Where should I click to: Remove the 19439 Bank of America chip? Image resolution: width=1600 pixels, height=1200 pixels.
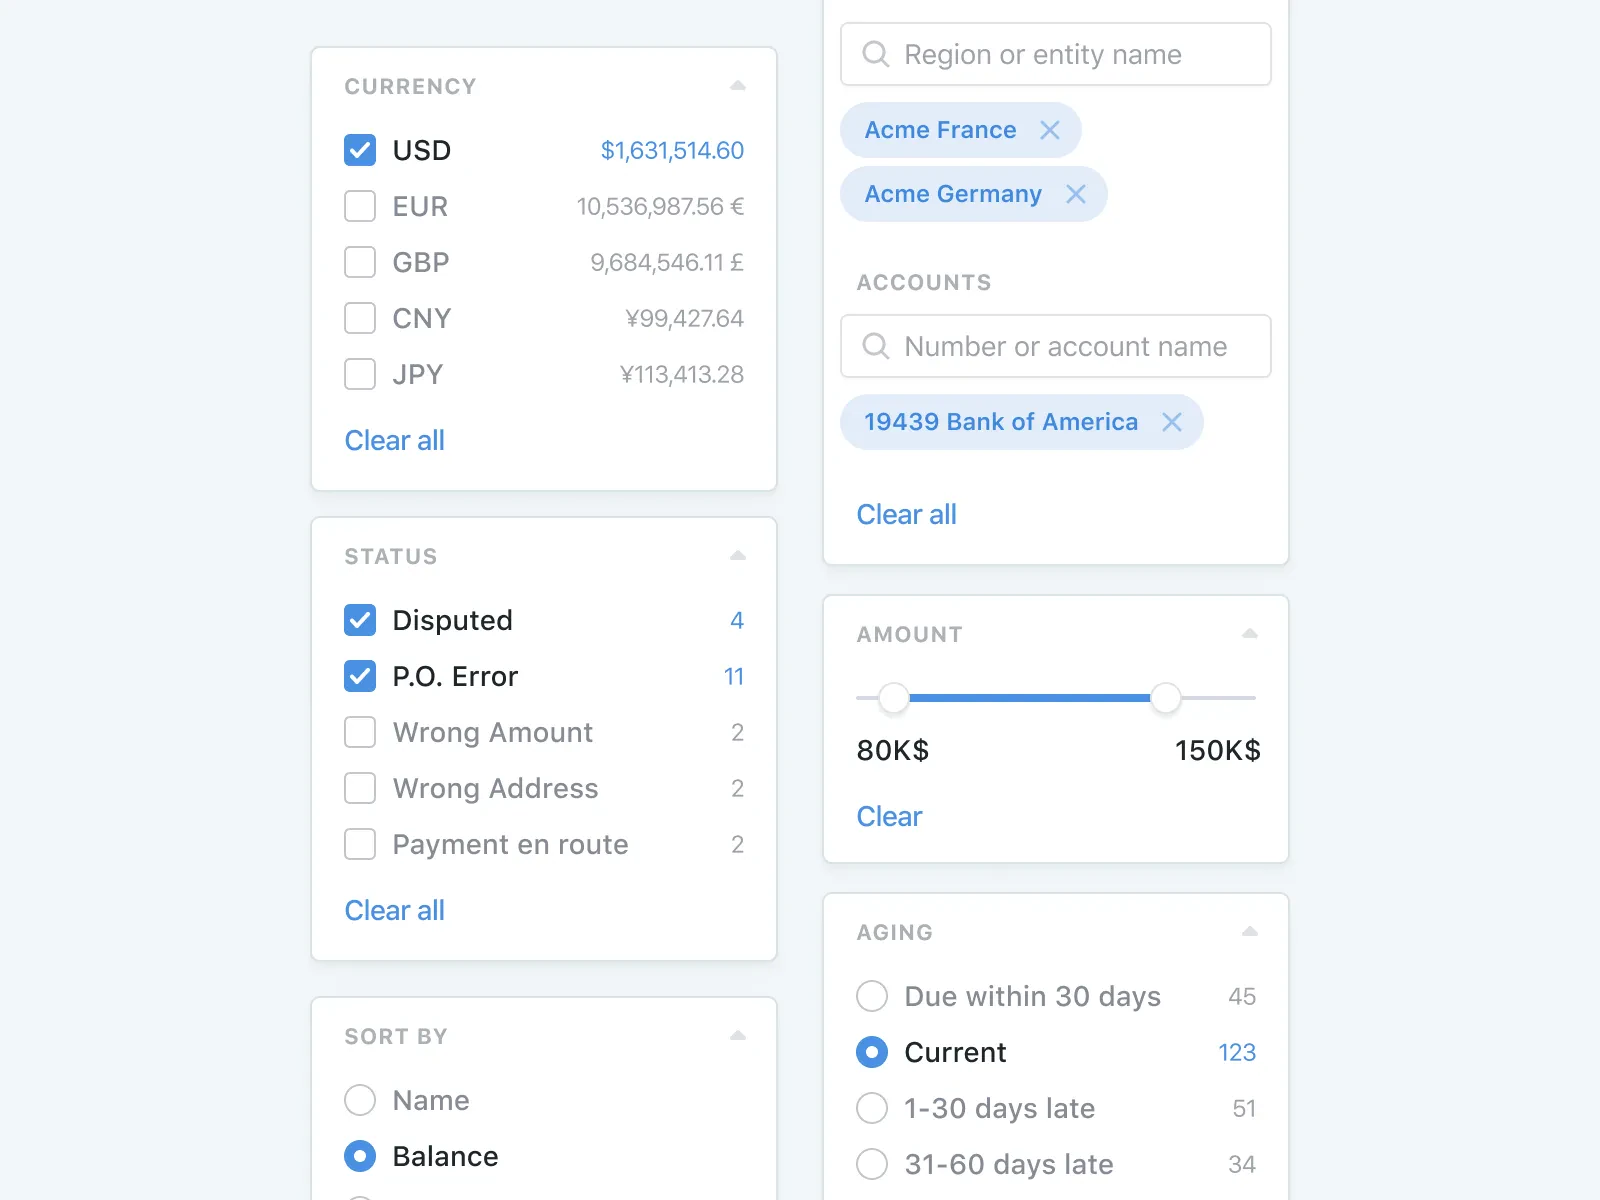1173,422
